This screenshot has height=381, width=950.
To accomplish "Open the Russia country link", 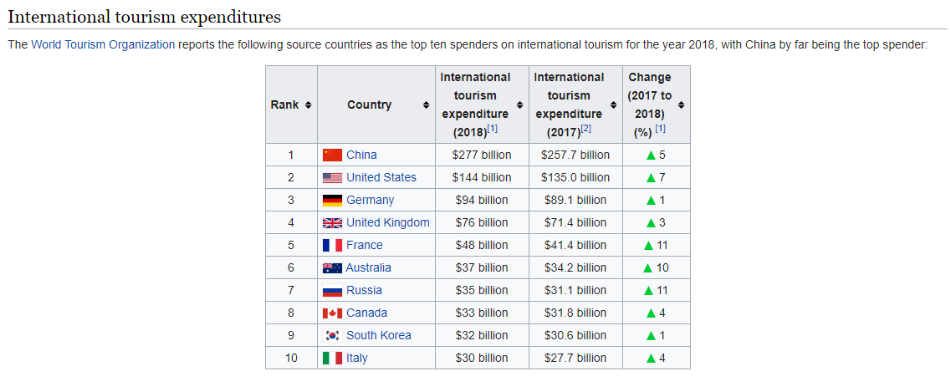I will (364, 290).
